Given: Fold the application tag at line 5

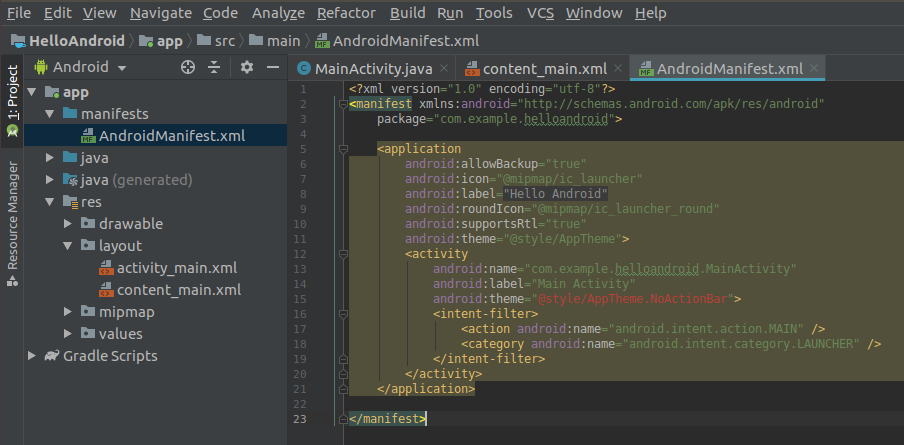Looking at the screenshot, I should pos(343,149).
